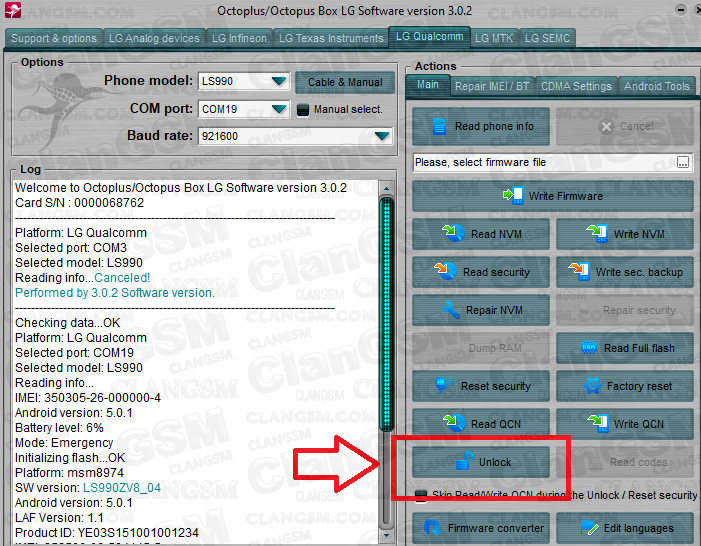Click the Battery level: 6% log line

point(59,428)
